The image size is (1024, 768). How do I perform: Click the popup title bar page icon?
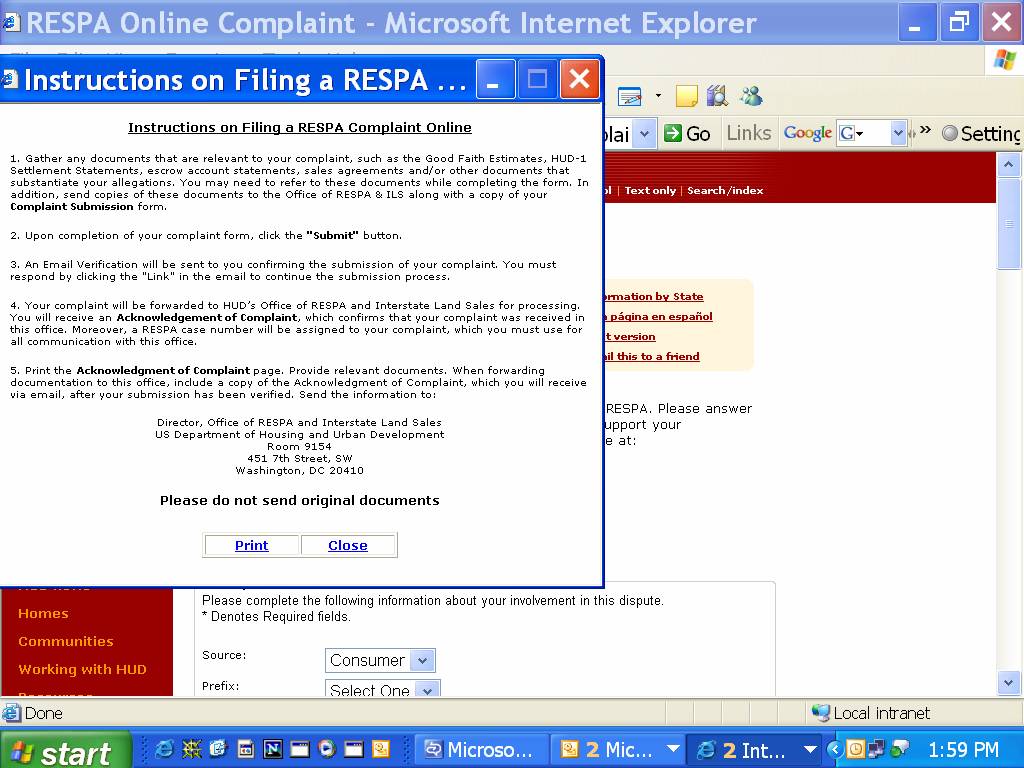pyautogui.click(x=10, y=79)
